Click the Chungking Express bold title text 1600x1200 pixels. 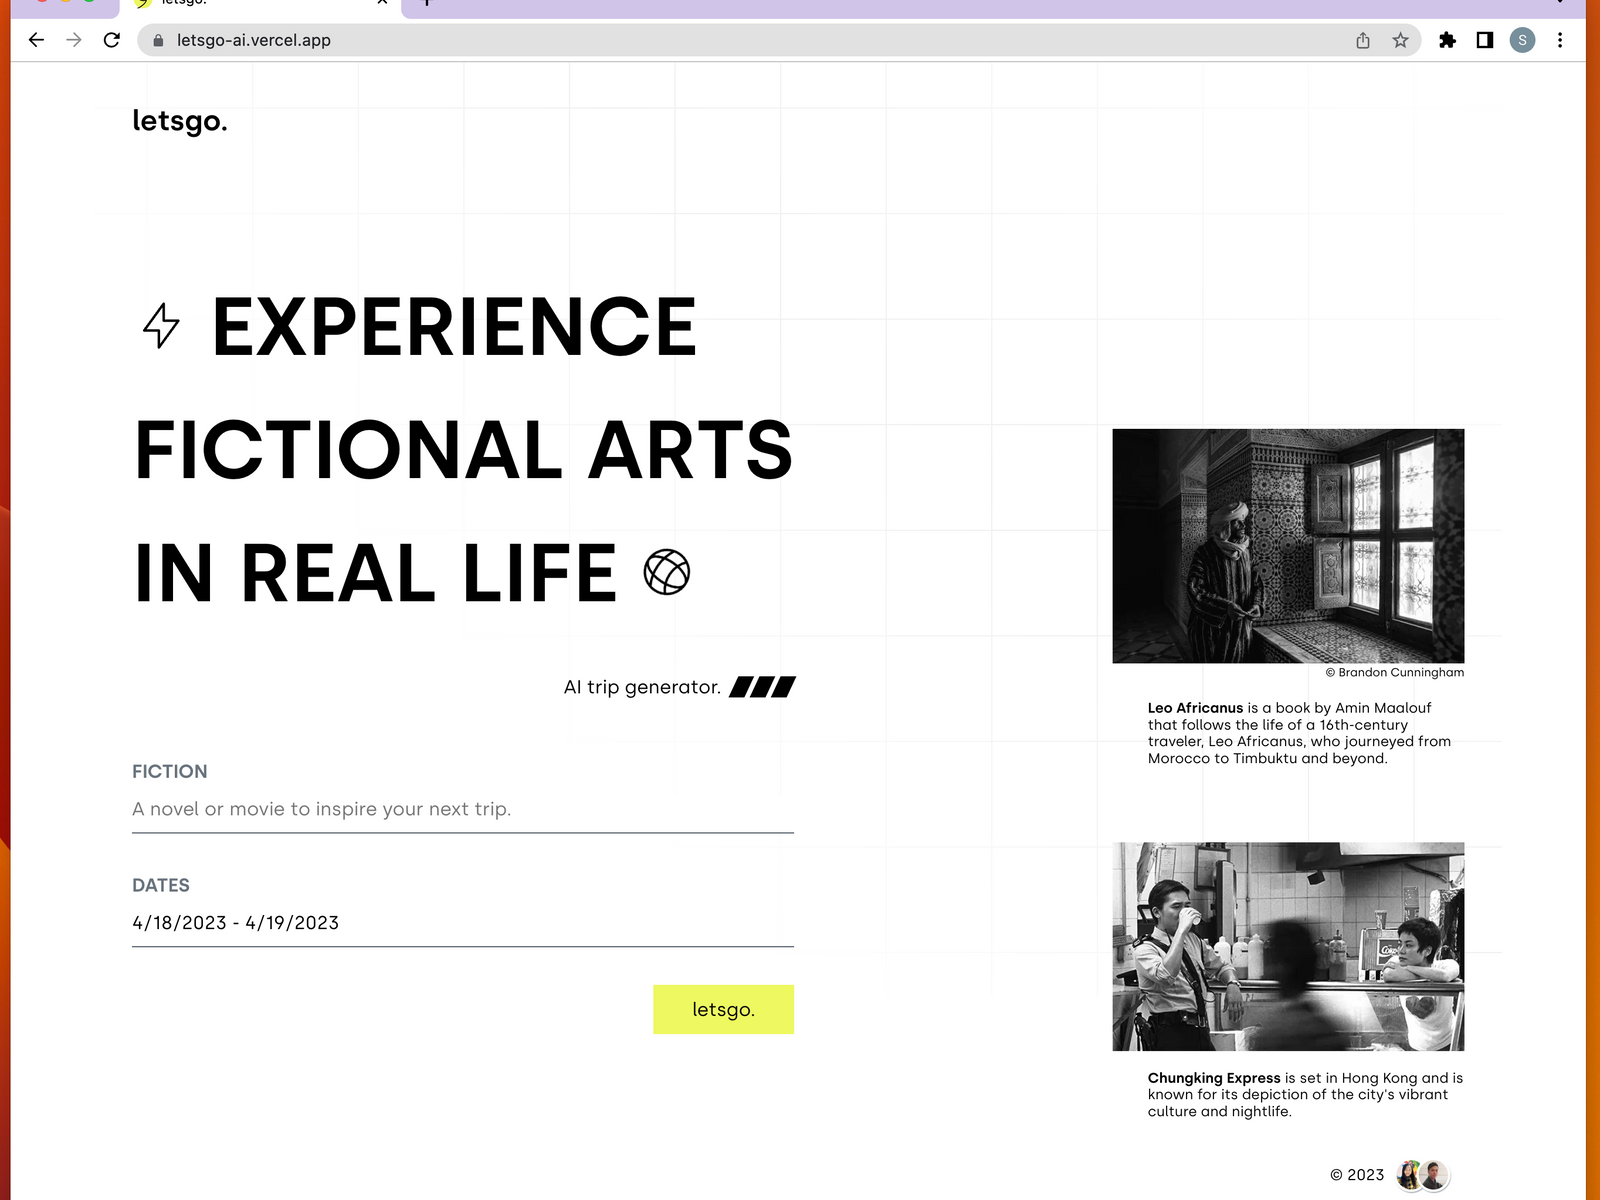click(x=1214, y=1078)
